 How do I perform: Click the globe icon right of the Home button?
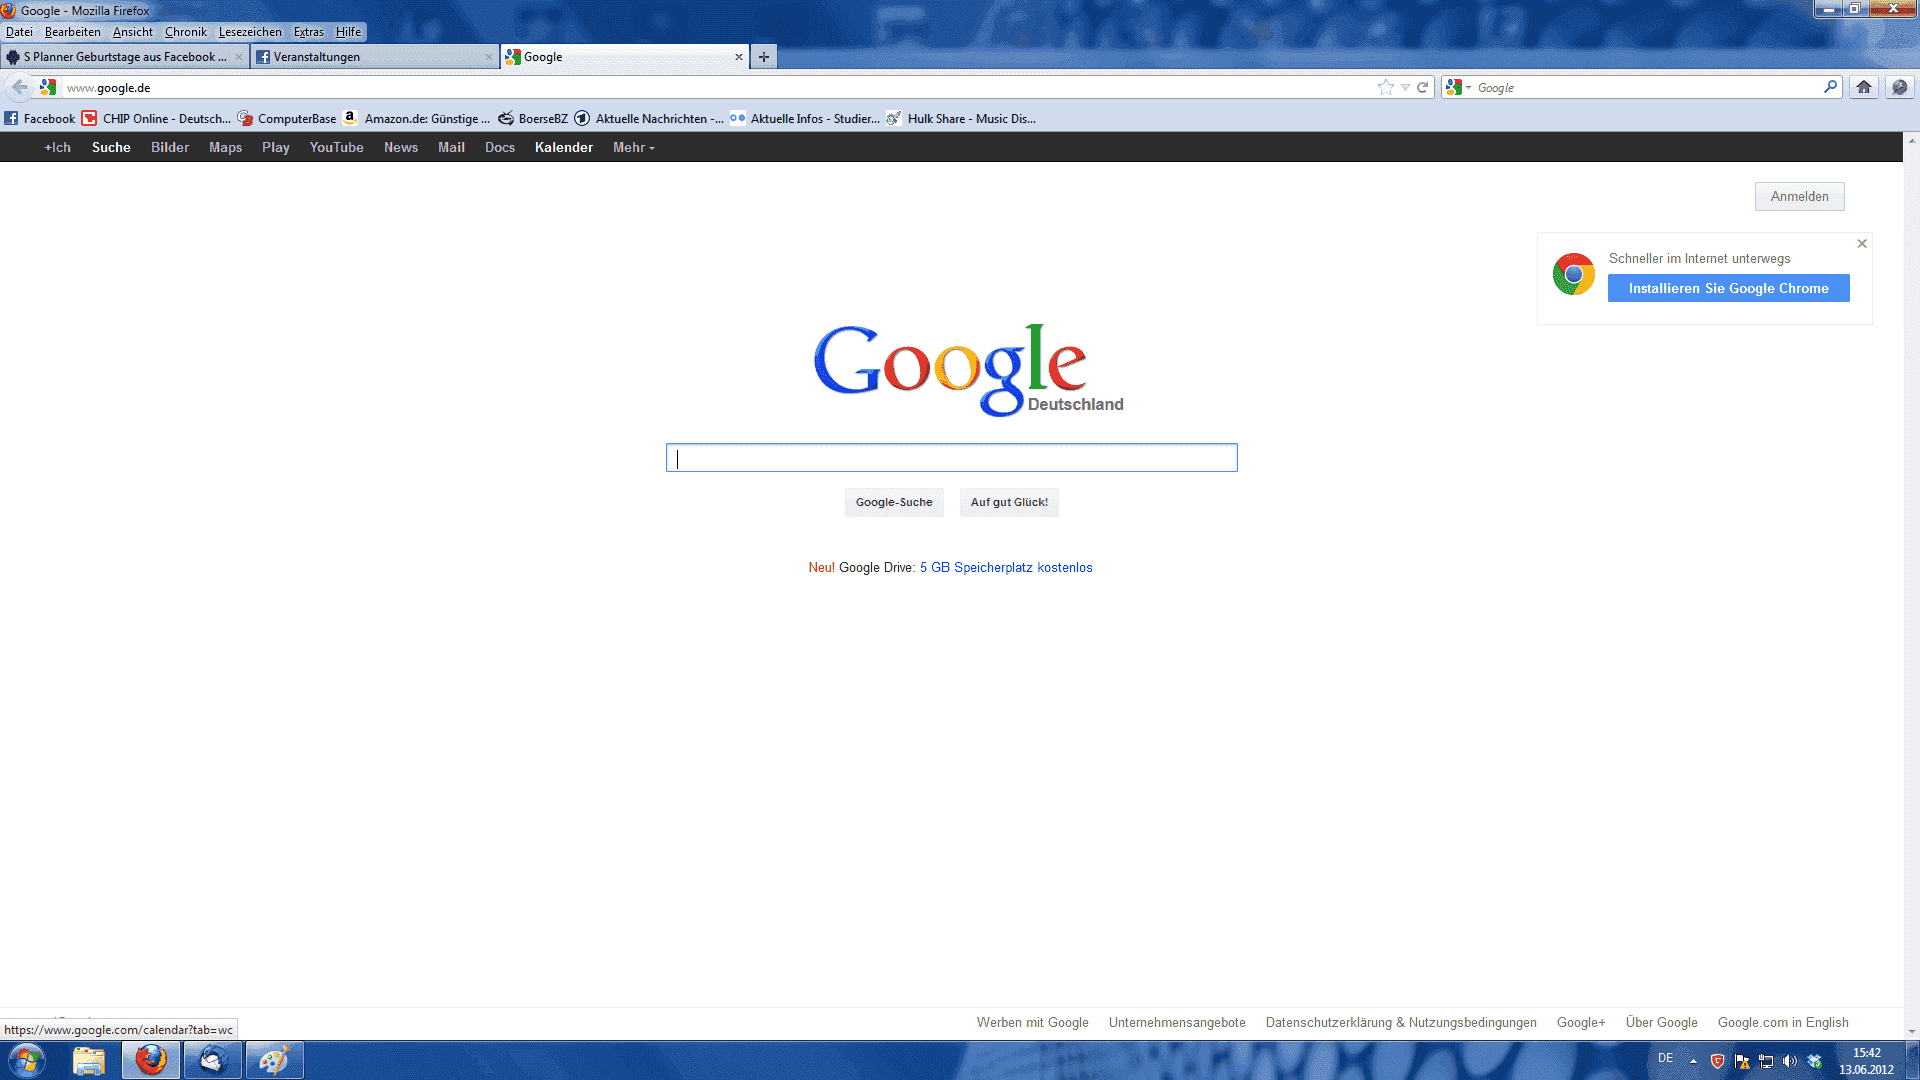1899,87
